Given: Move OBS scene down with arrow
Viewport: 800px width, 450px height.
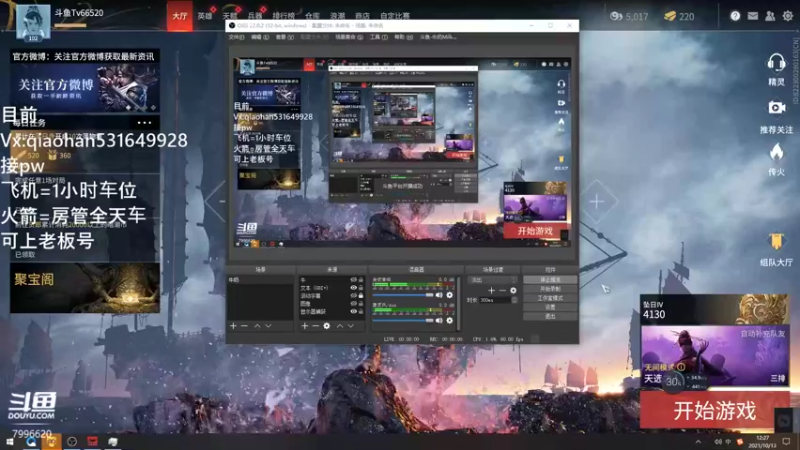Looking at the screenshot, I should [x=268, y=326].
